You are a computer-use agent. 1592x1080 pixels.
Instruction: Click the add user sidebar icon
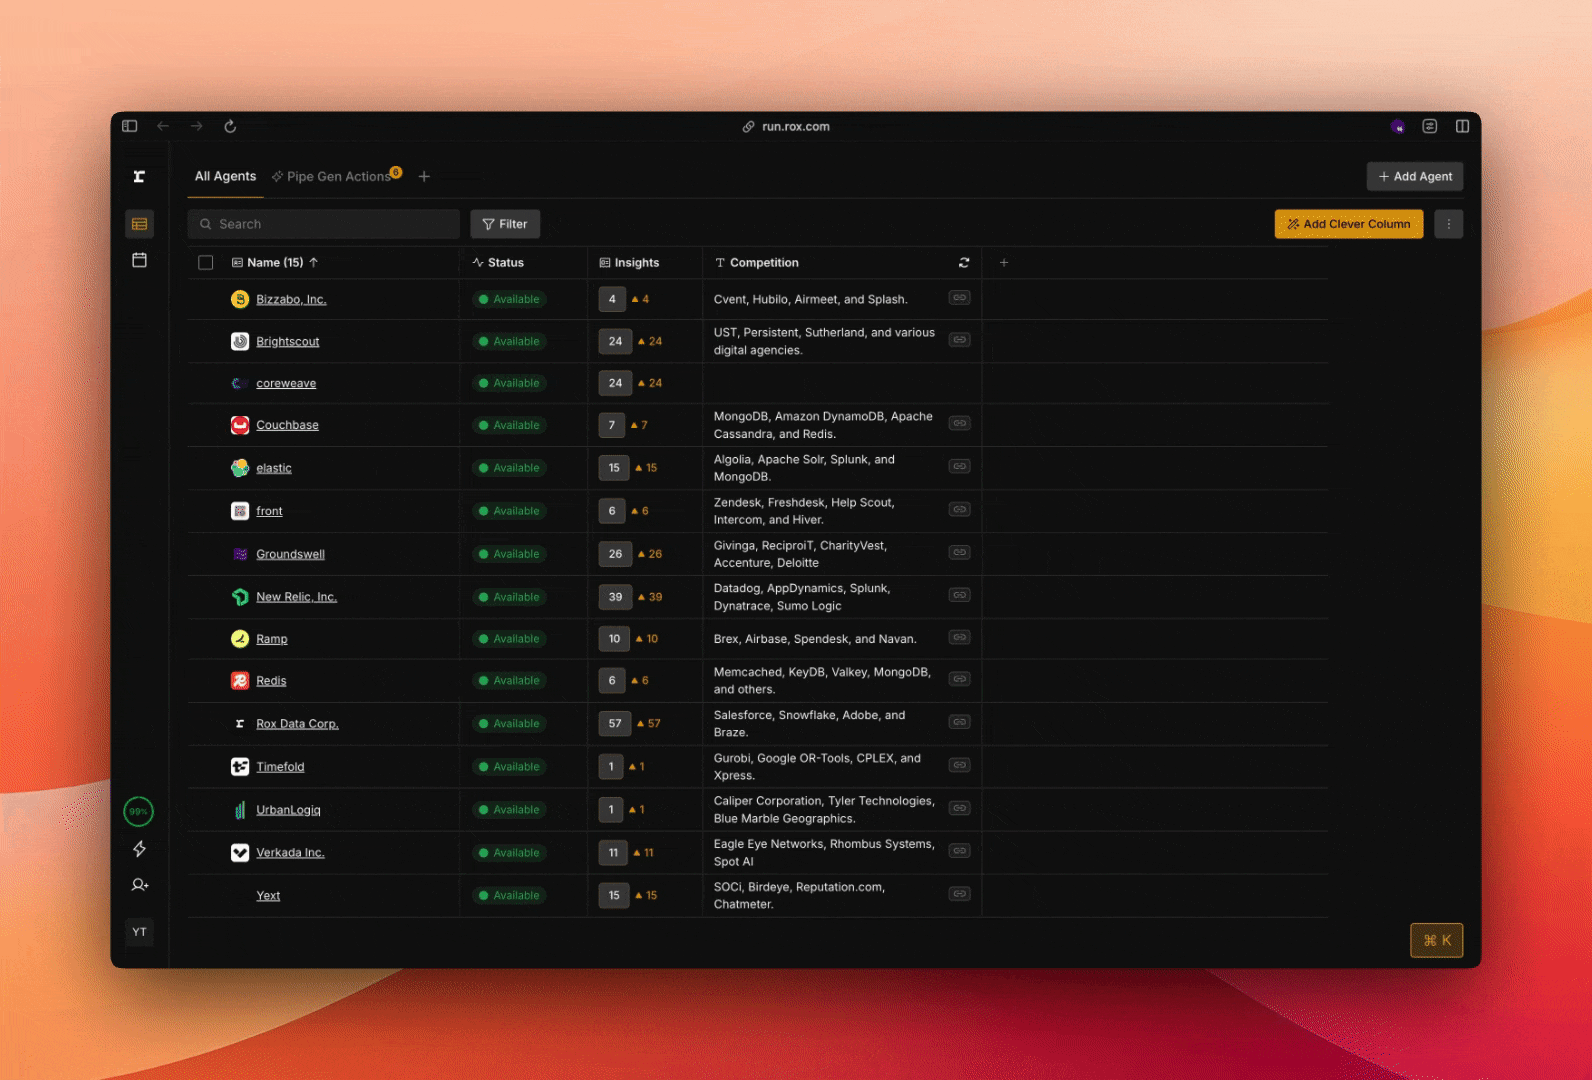(139, 885)
